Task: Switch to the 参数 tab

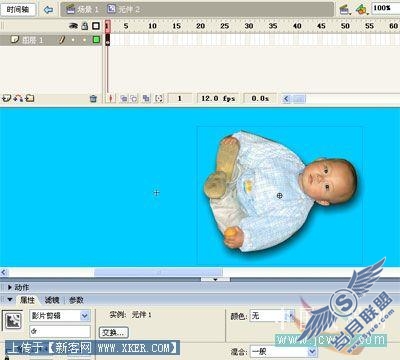Action: pyautogui.click(x=76, y=300)
